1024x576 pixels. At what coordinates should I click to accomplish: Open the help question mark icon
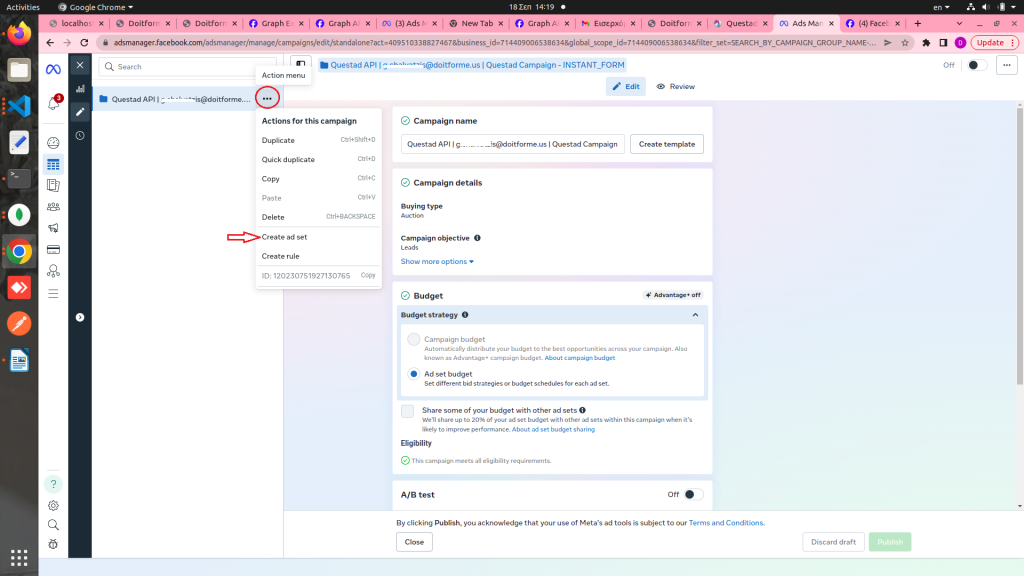tap(53, 484)
